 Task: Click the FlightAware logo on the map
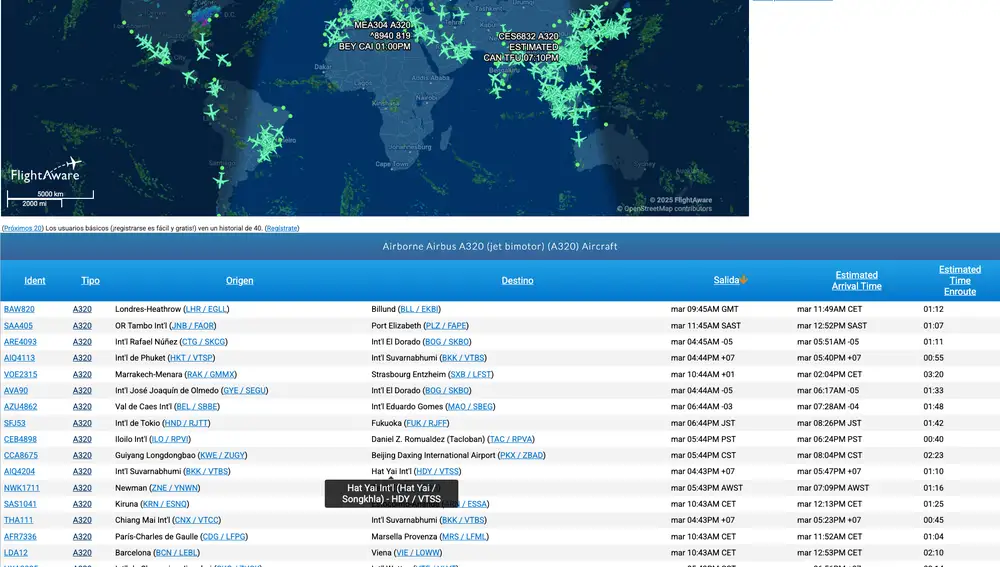pyautogui.click(x=45, y=171)
